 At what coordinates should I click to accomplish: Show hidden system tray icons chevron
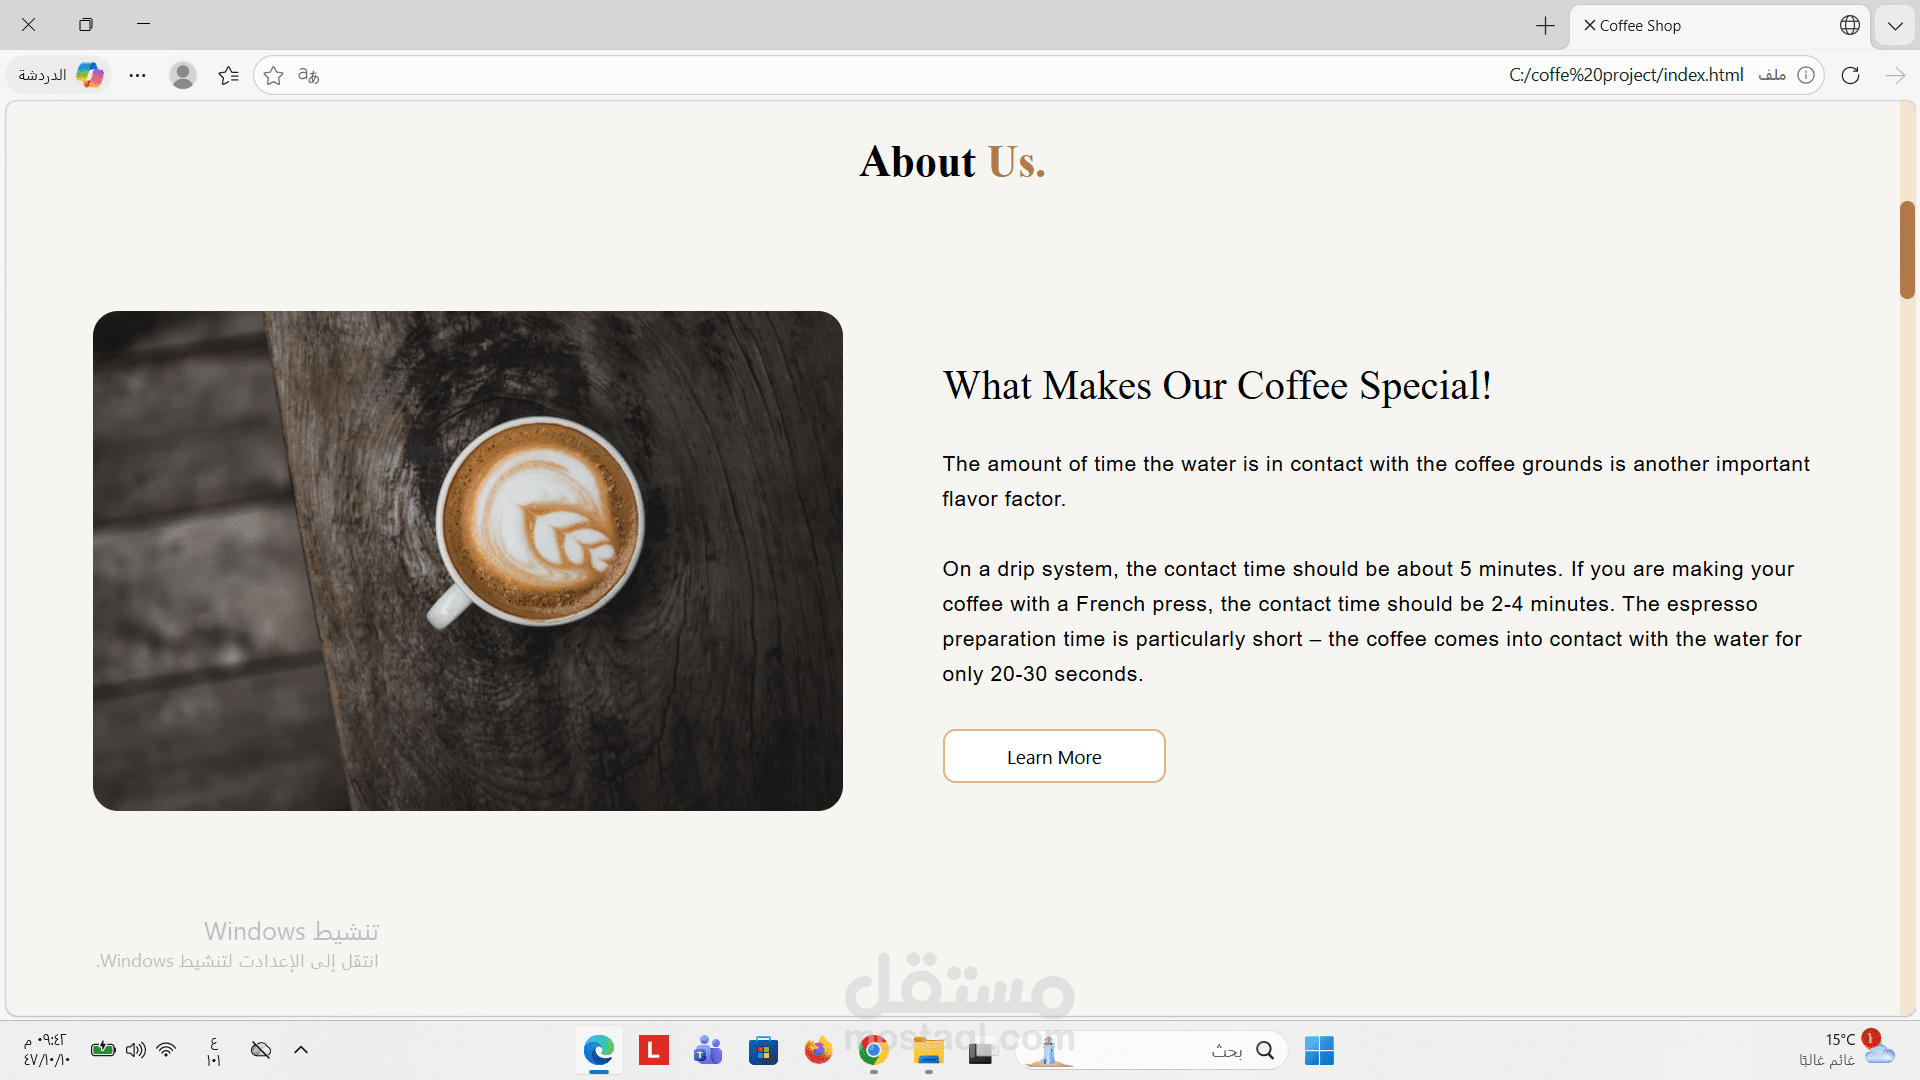[301, 1050]
